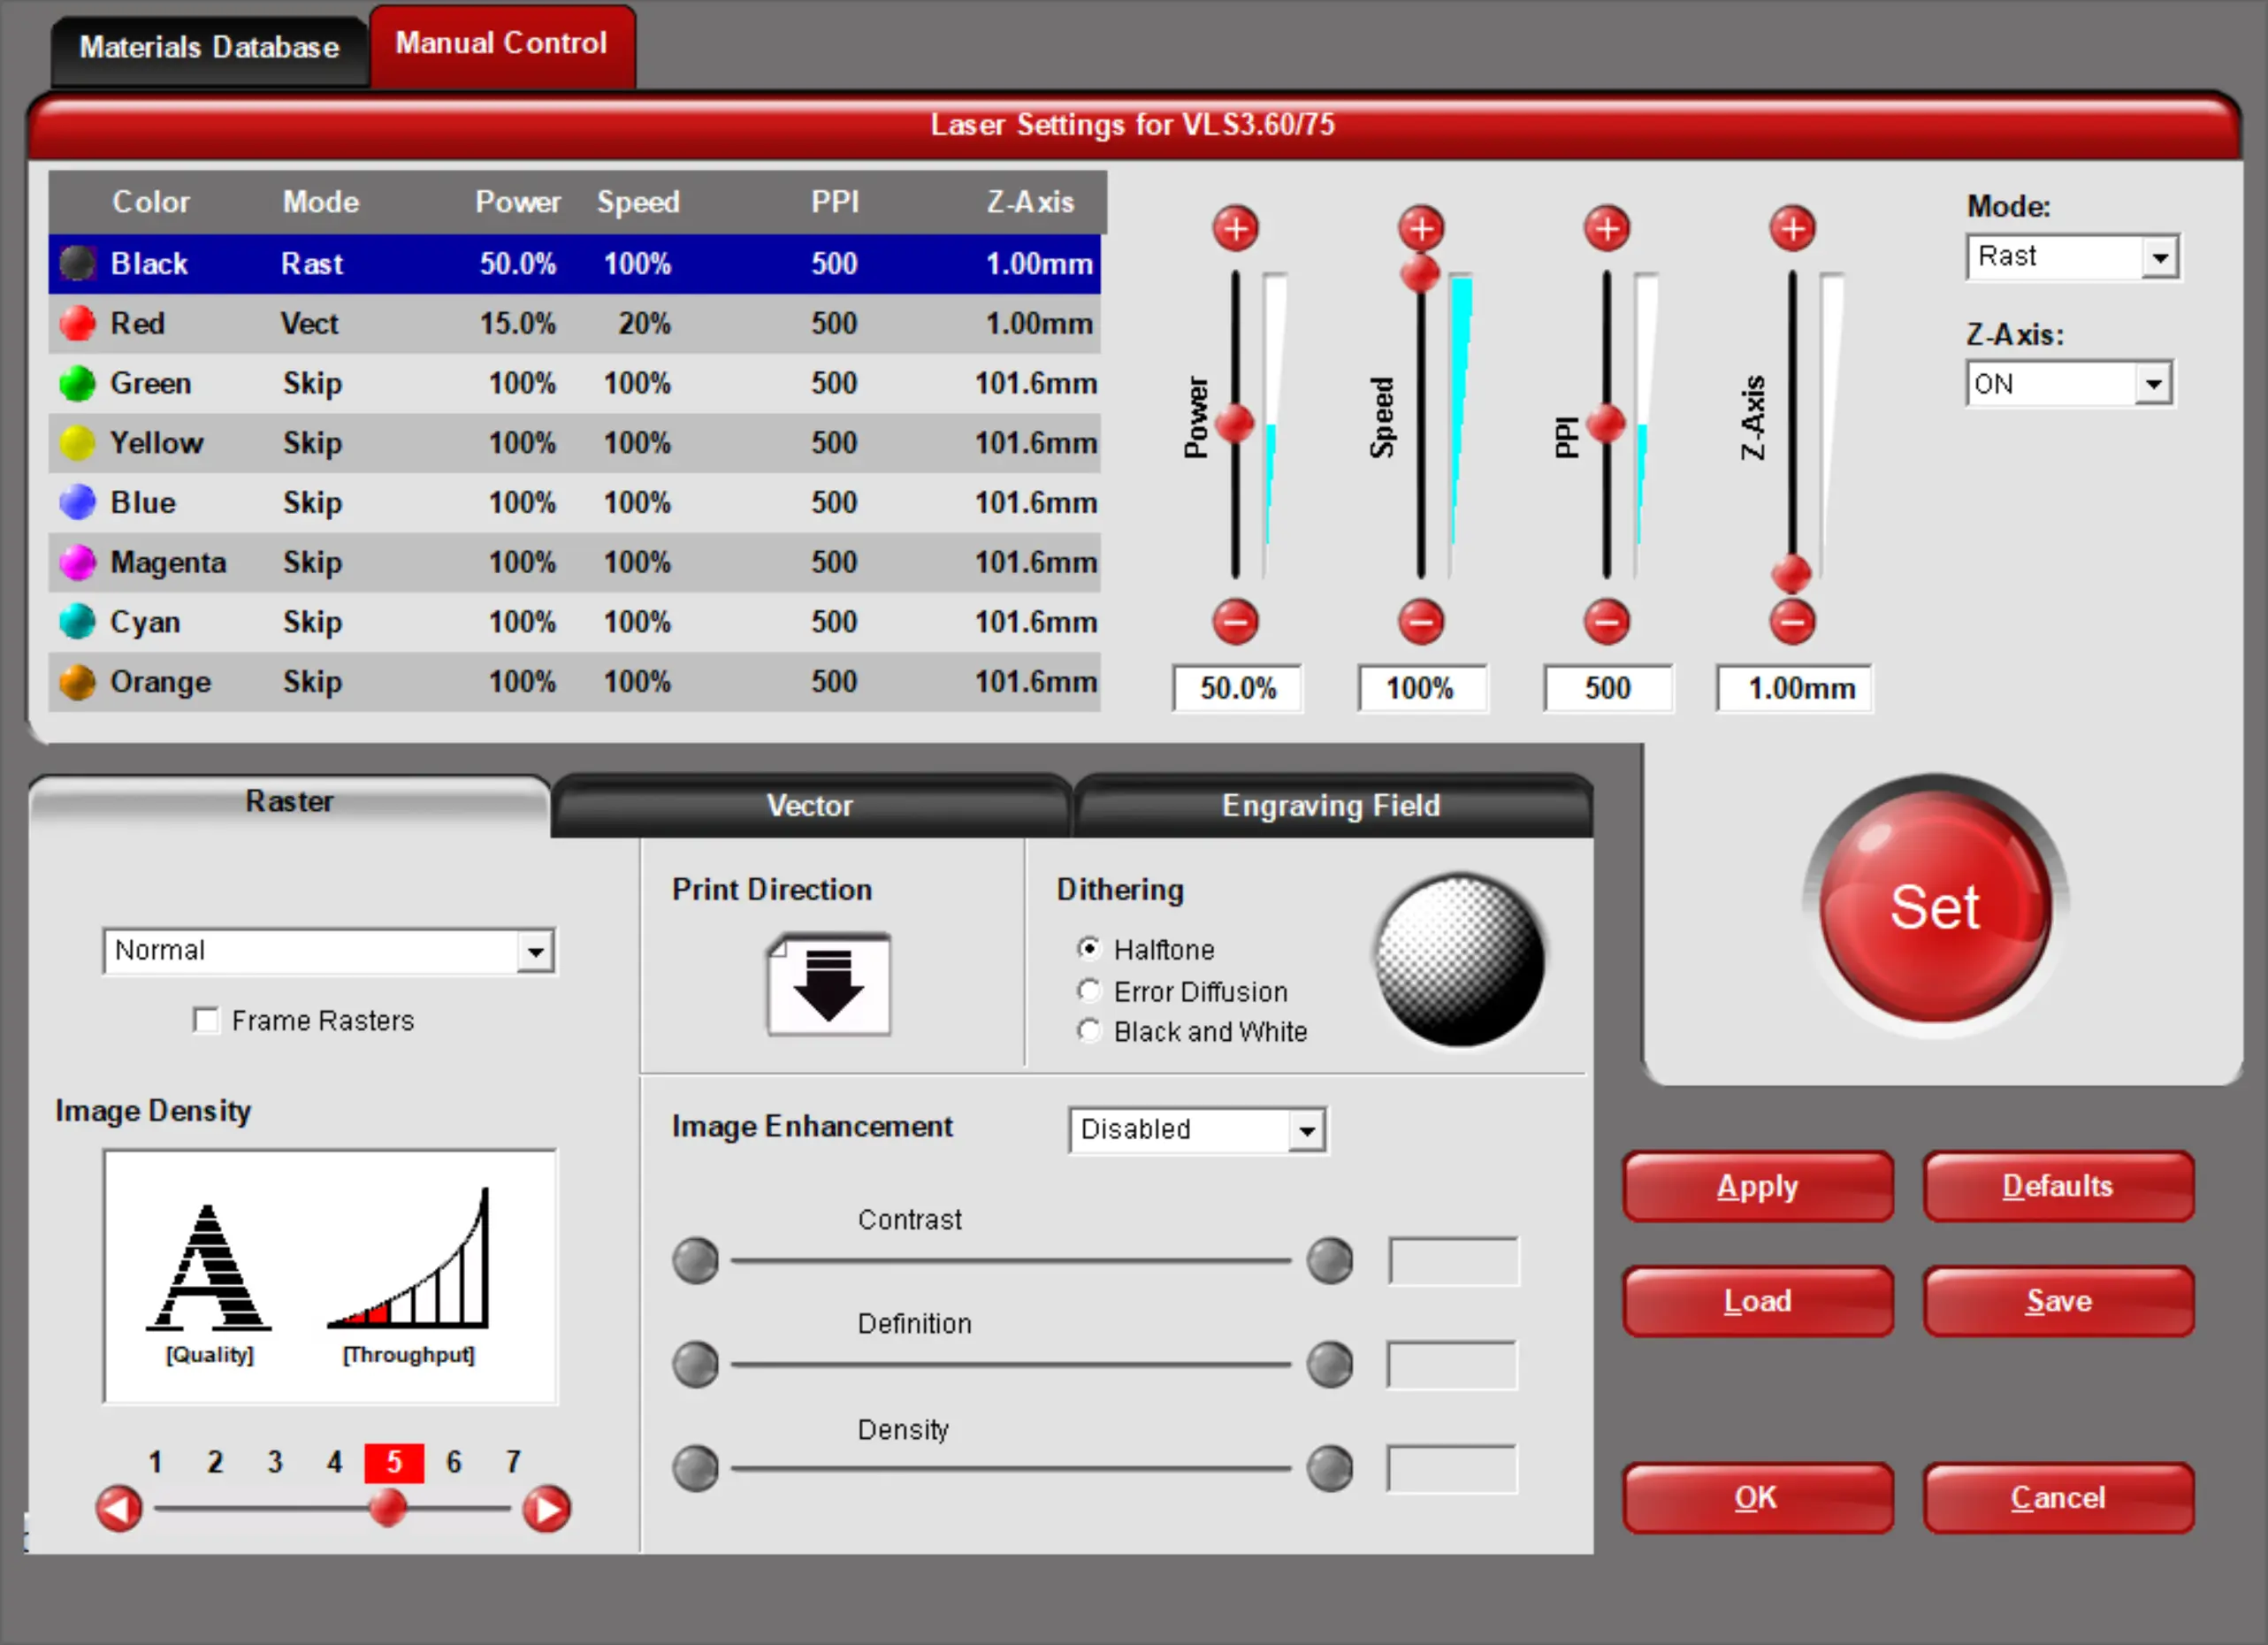This screenshot has height=1645, width=2268.
Task: Select the Cyan color ball
Action: tap(77, 621)
